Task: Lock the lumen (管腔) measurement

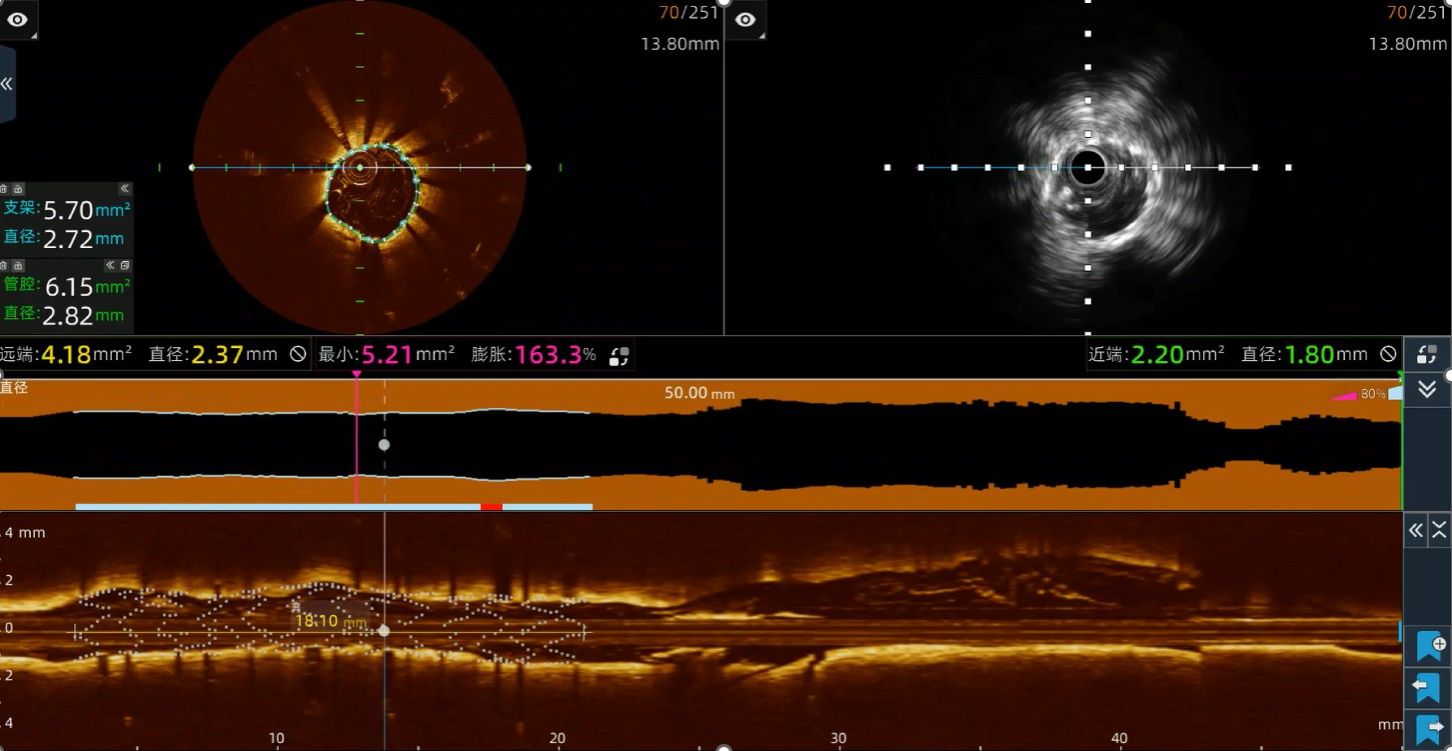Action: point(18,266)
